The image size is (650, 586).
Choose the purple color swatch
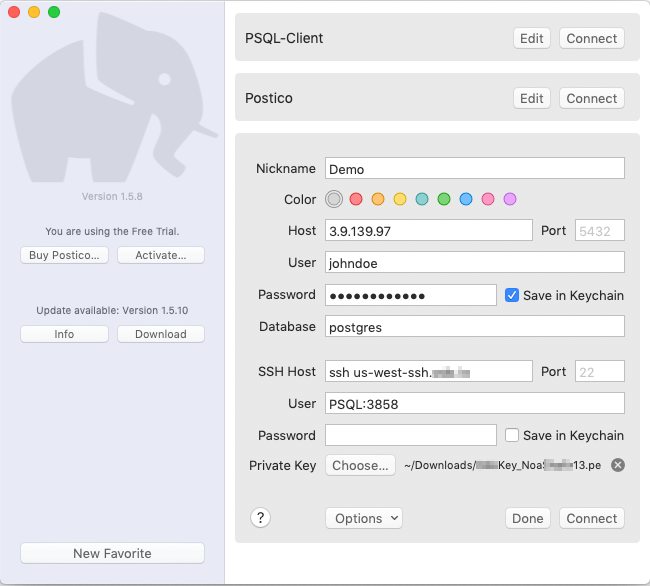point(509,199)
